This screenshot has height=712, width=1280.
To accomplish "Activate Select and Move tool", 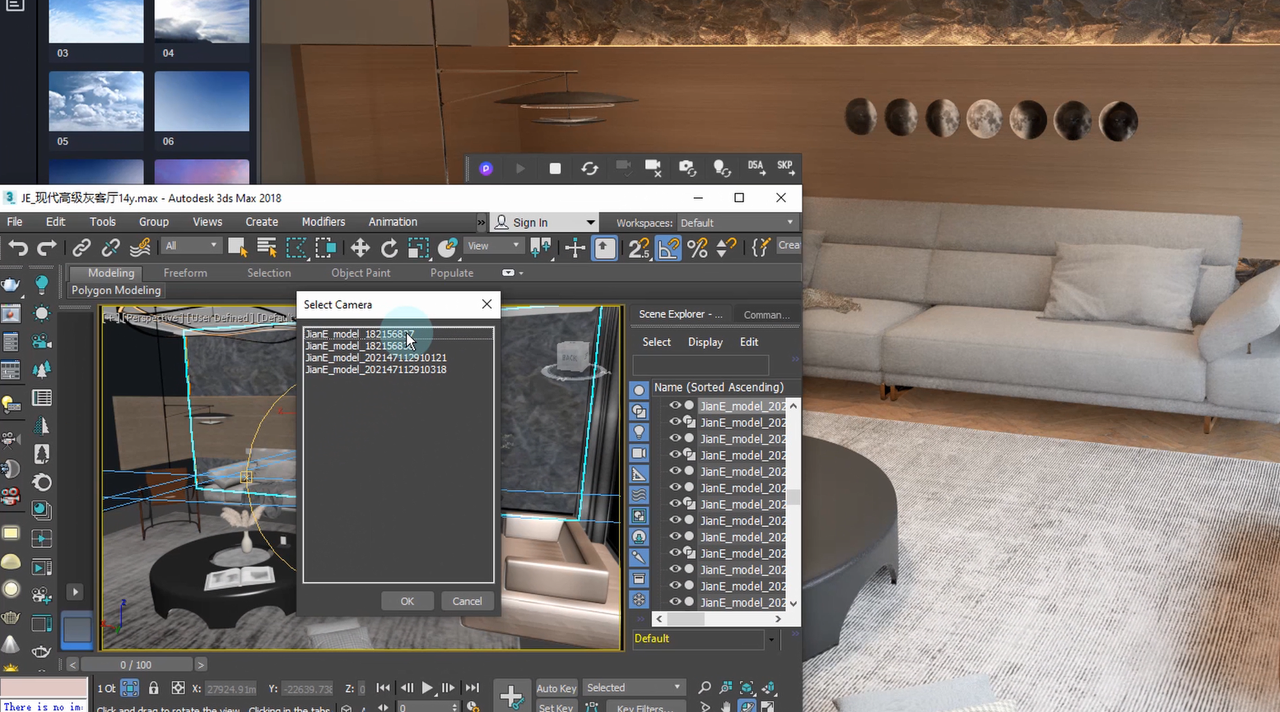I will tap(360, 248).
